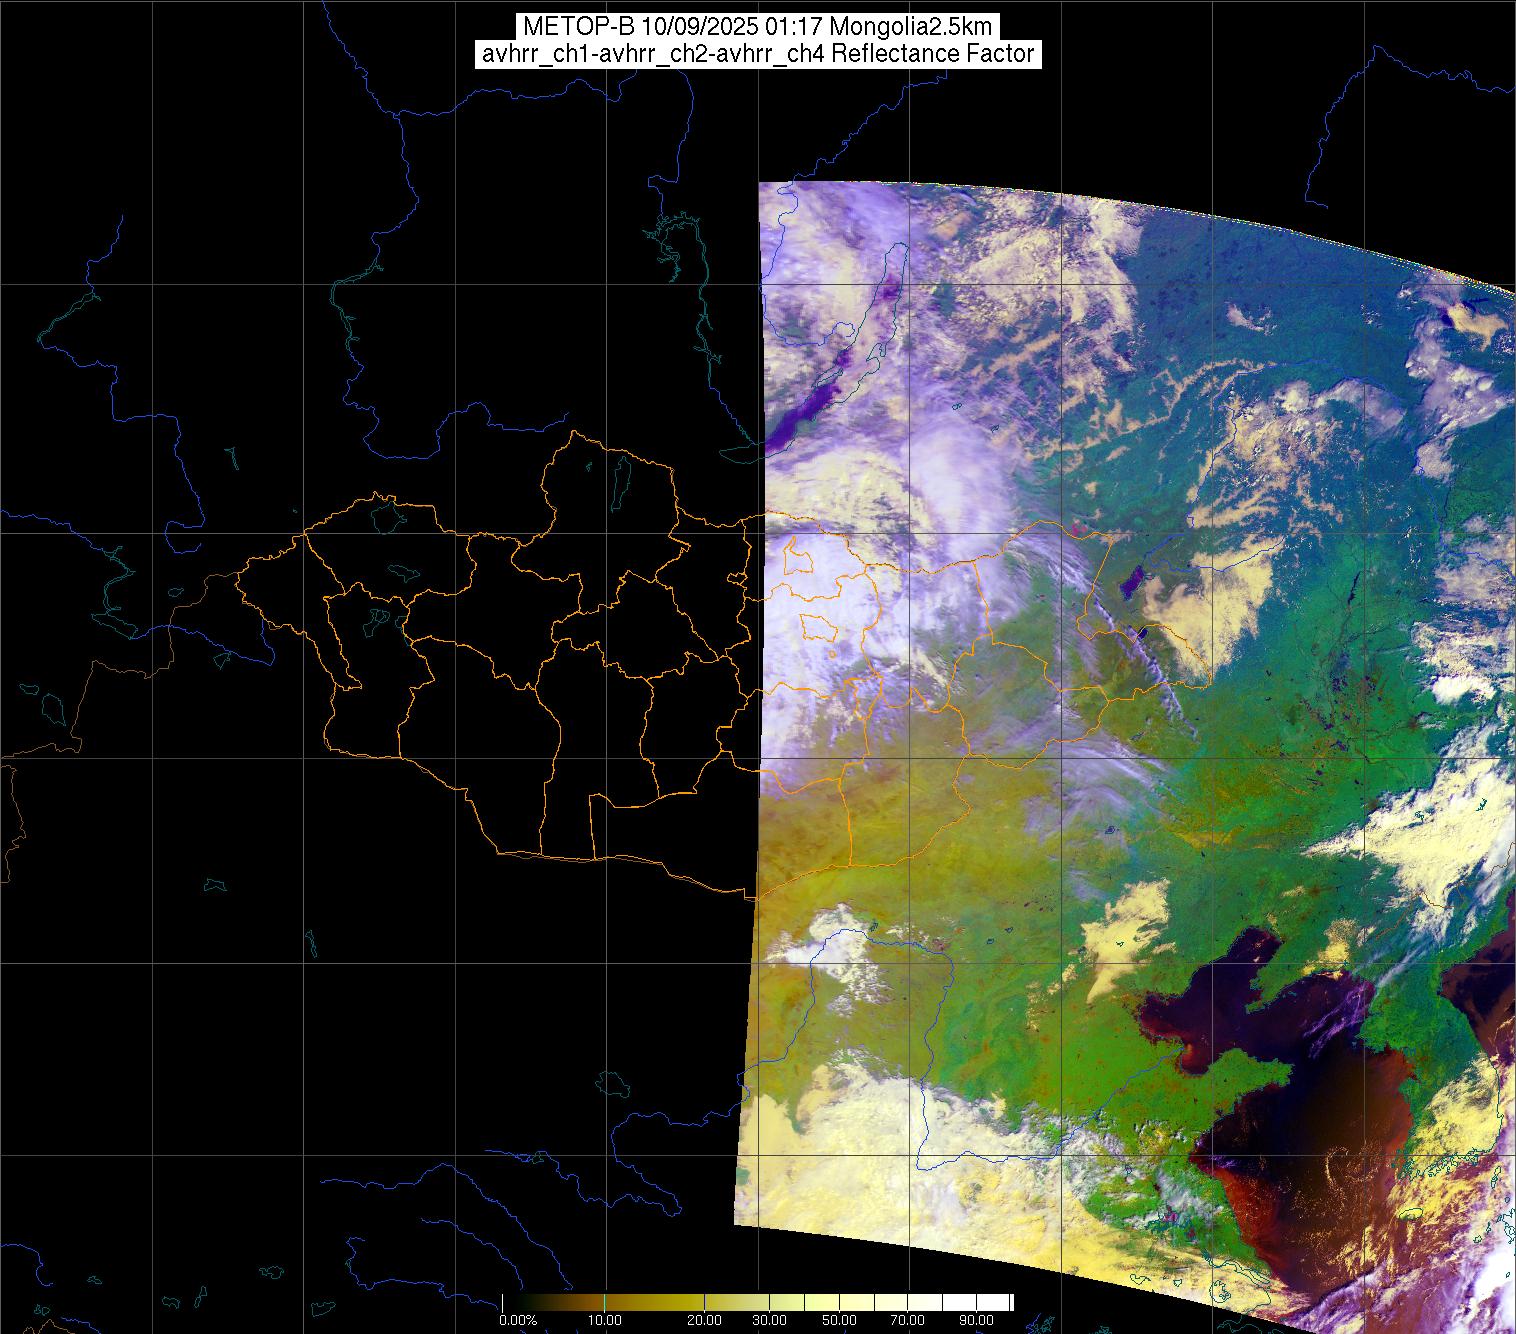The height and width of the screenshot is (1334, 1516).
Task: Click the "50.00" colorbar label
Action: [x=840, y=1320]
